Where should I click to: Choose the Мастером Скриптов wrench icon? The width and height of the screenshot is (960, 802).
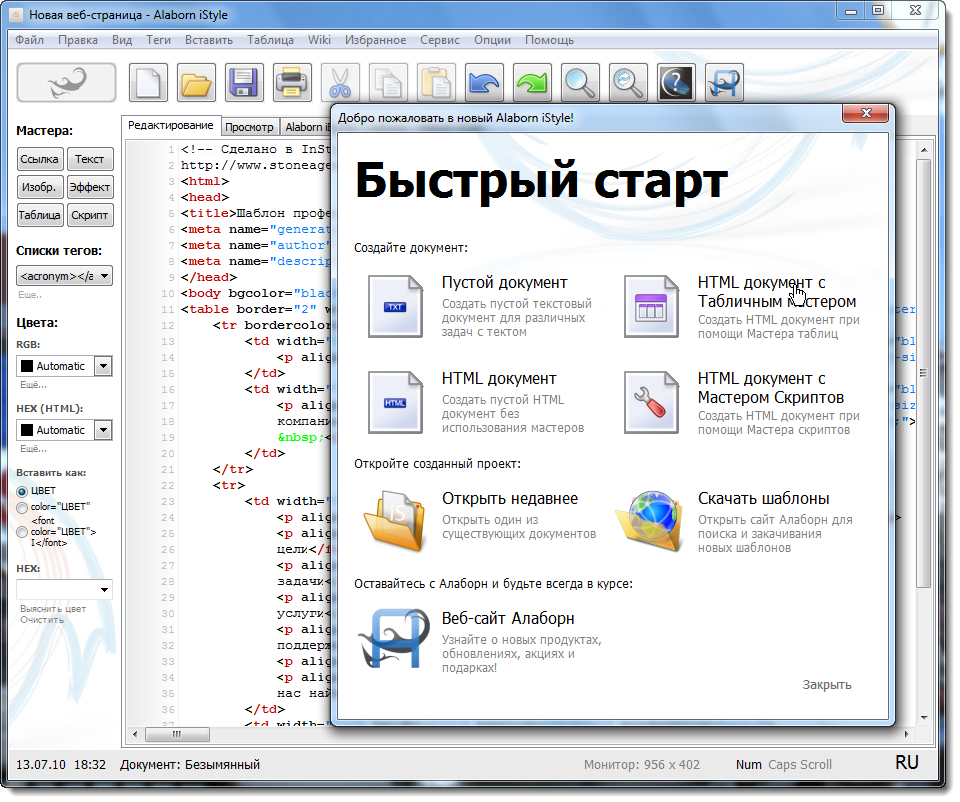(x=651, y=402)
